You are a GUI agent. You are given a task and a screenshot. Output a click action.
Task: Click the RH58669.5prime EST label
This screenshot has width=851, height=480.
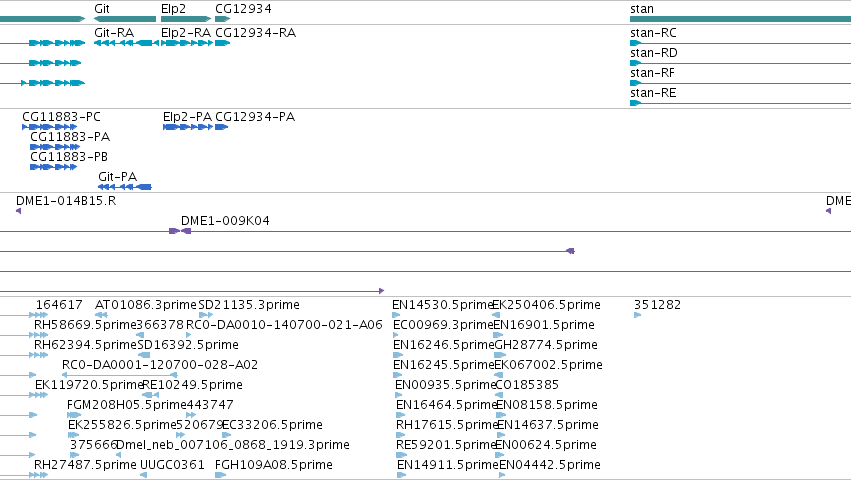[x=85, y=325]
